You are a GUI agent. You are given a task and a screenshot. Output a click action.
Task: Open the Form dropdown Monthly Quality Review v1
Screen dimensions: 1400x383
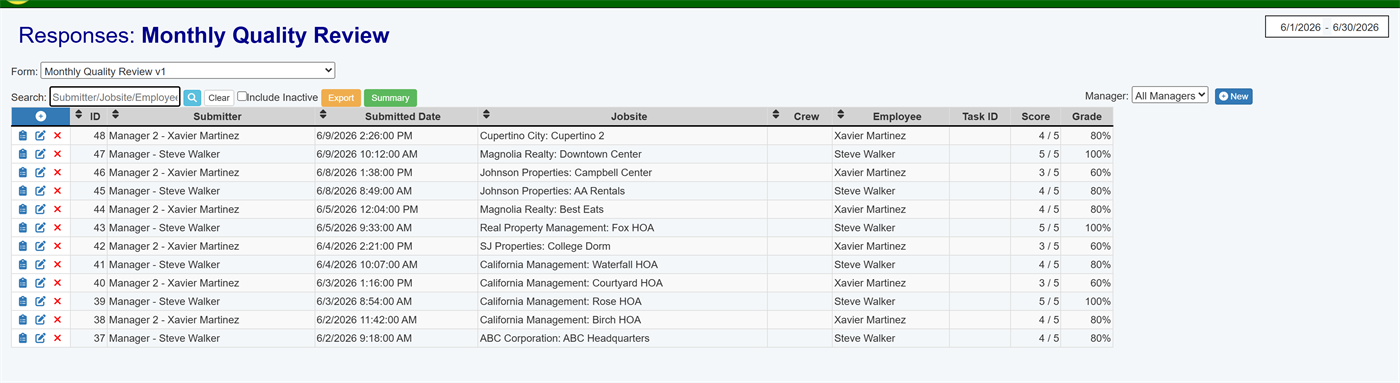coord(188,71)
